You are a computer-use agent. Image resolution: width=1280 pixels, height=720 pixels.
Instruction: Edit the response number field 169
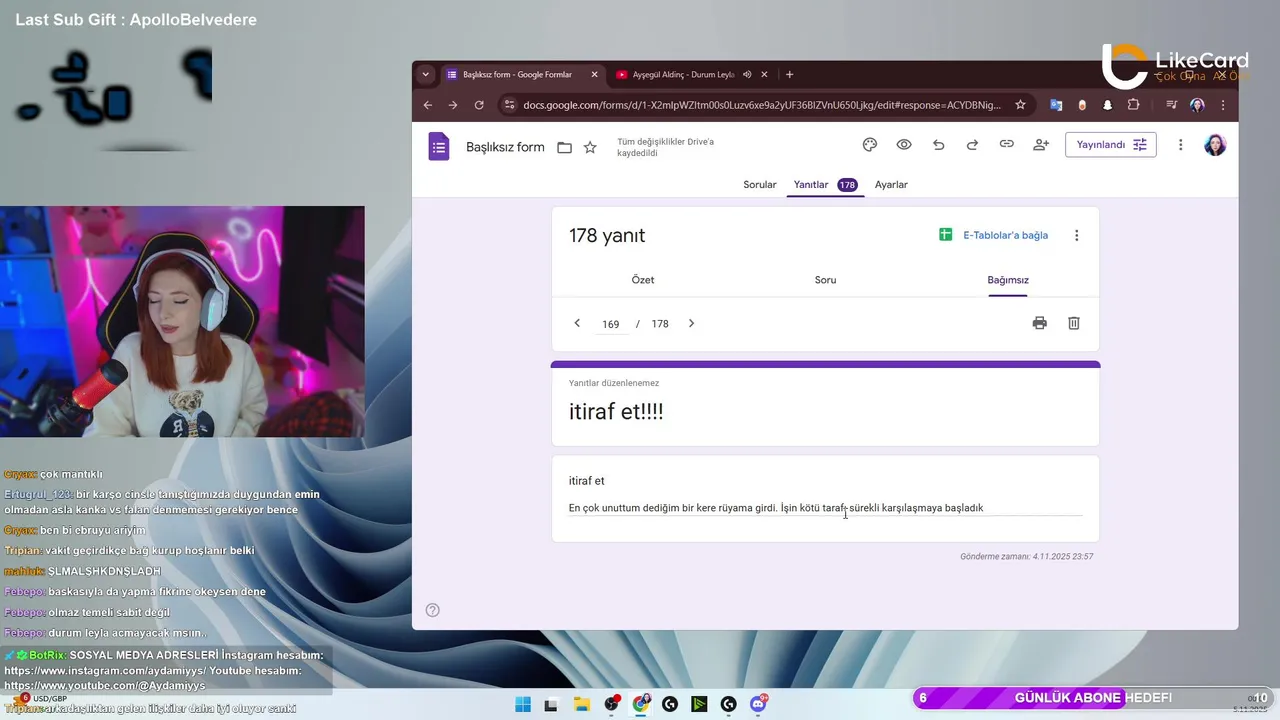(611, 324)
